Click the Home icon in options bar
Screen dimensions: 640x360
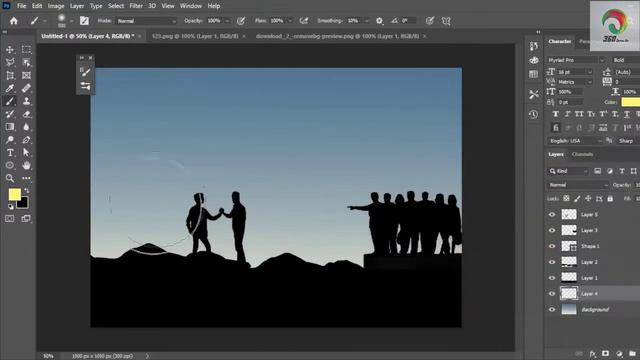pos(14,21)
